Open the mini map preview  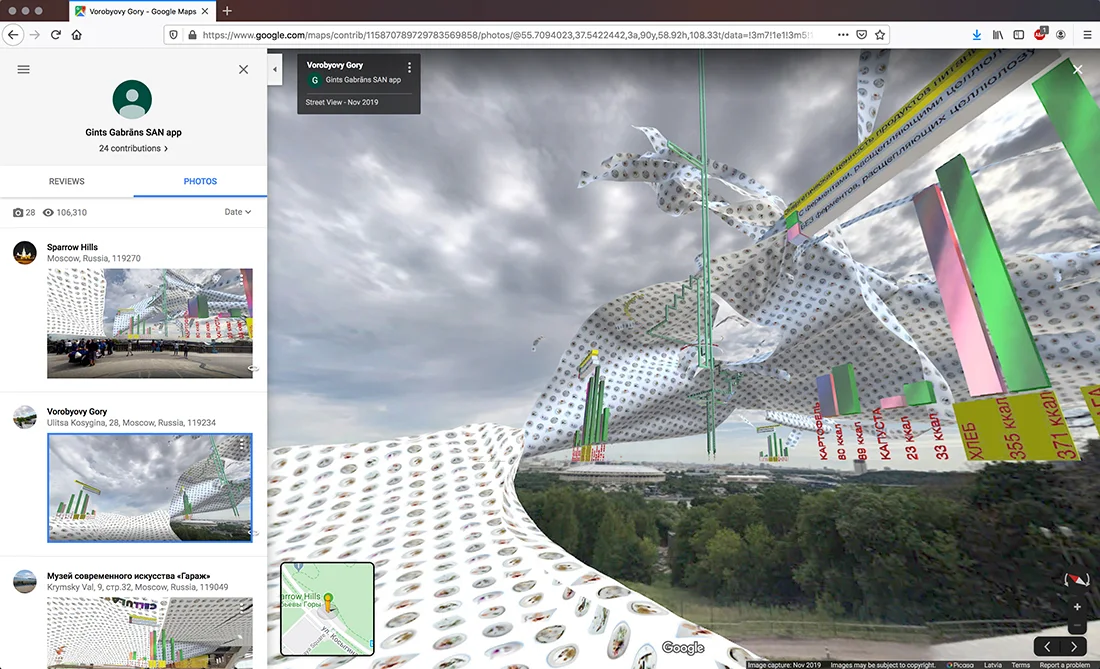pos(327,609)
